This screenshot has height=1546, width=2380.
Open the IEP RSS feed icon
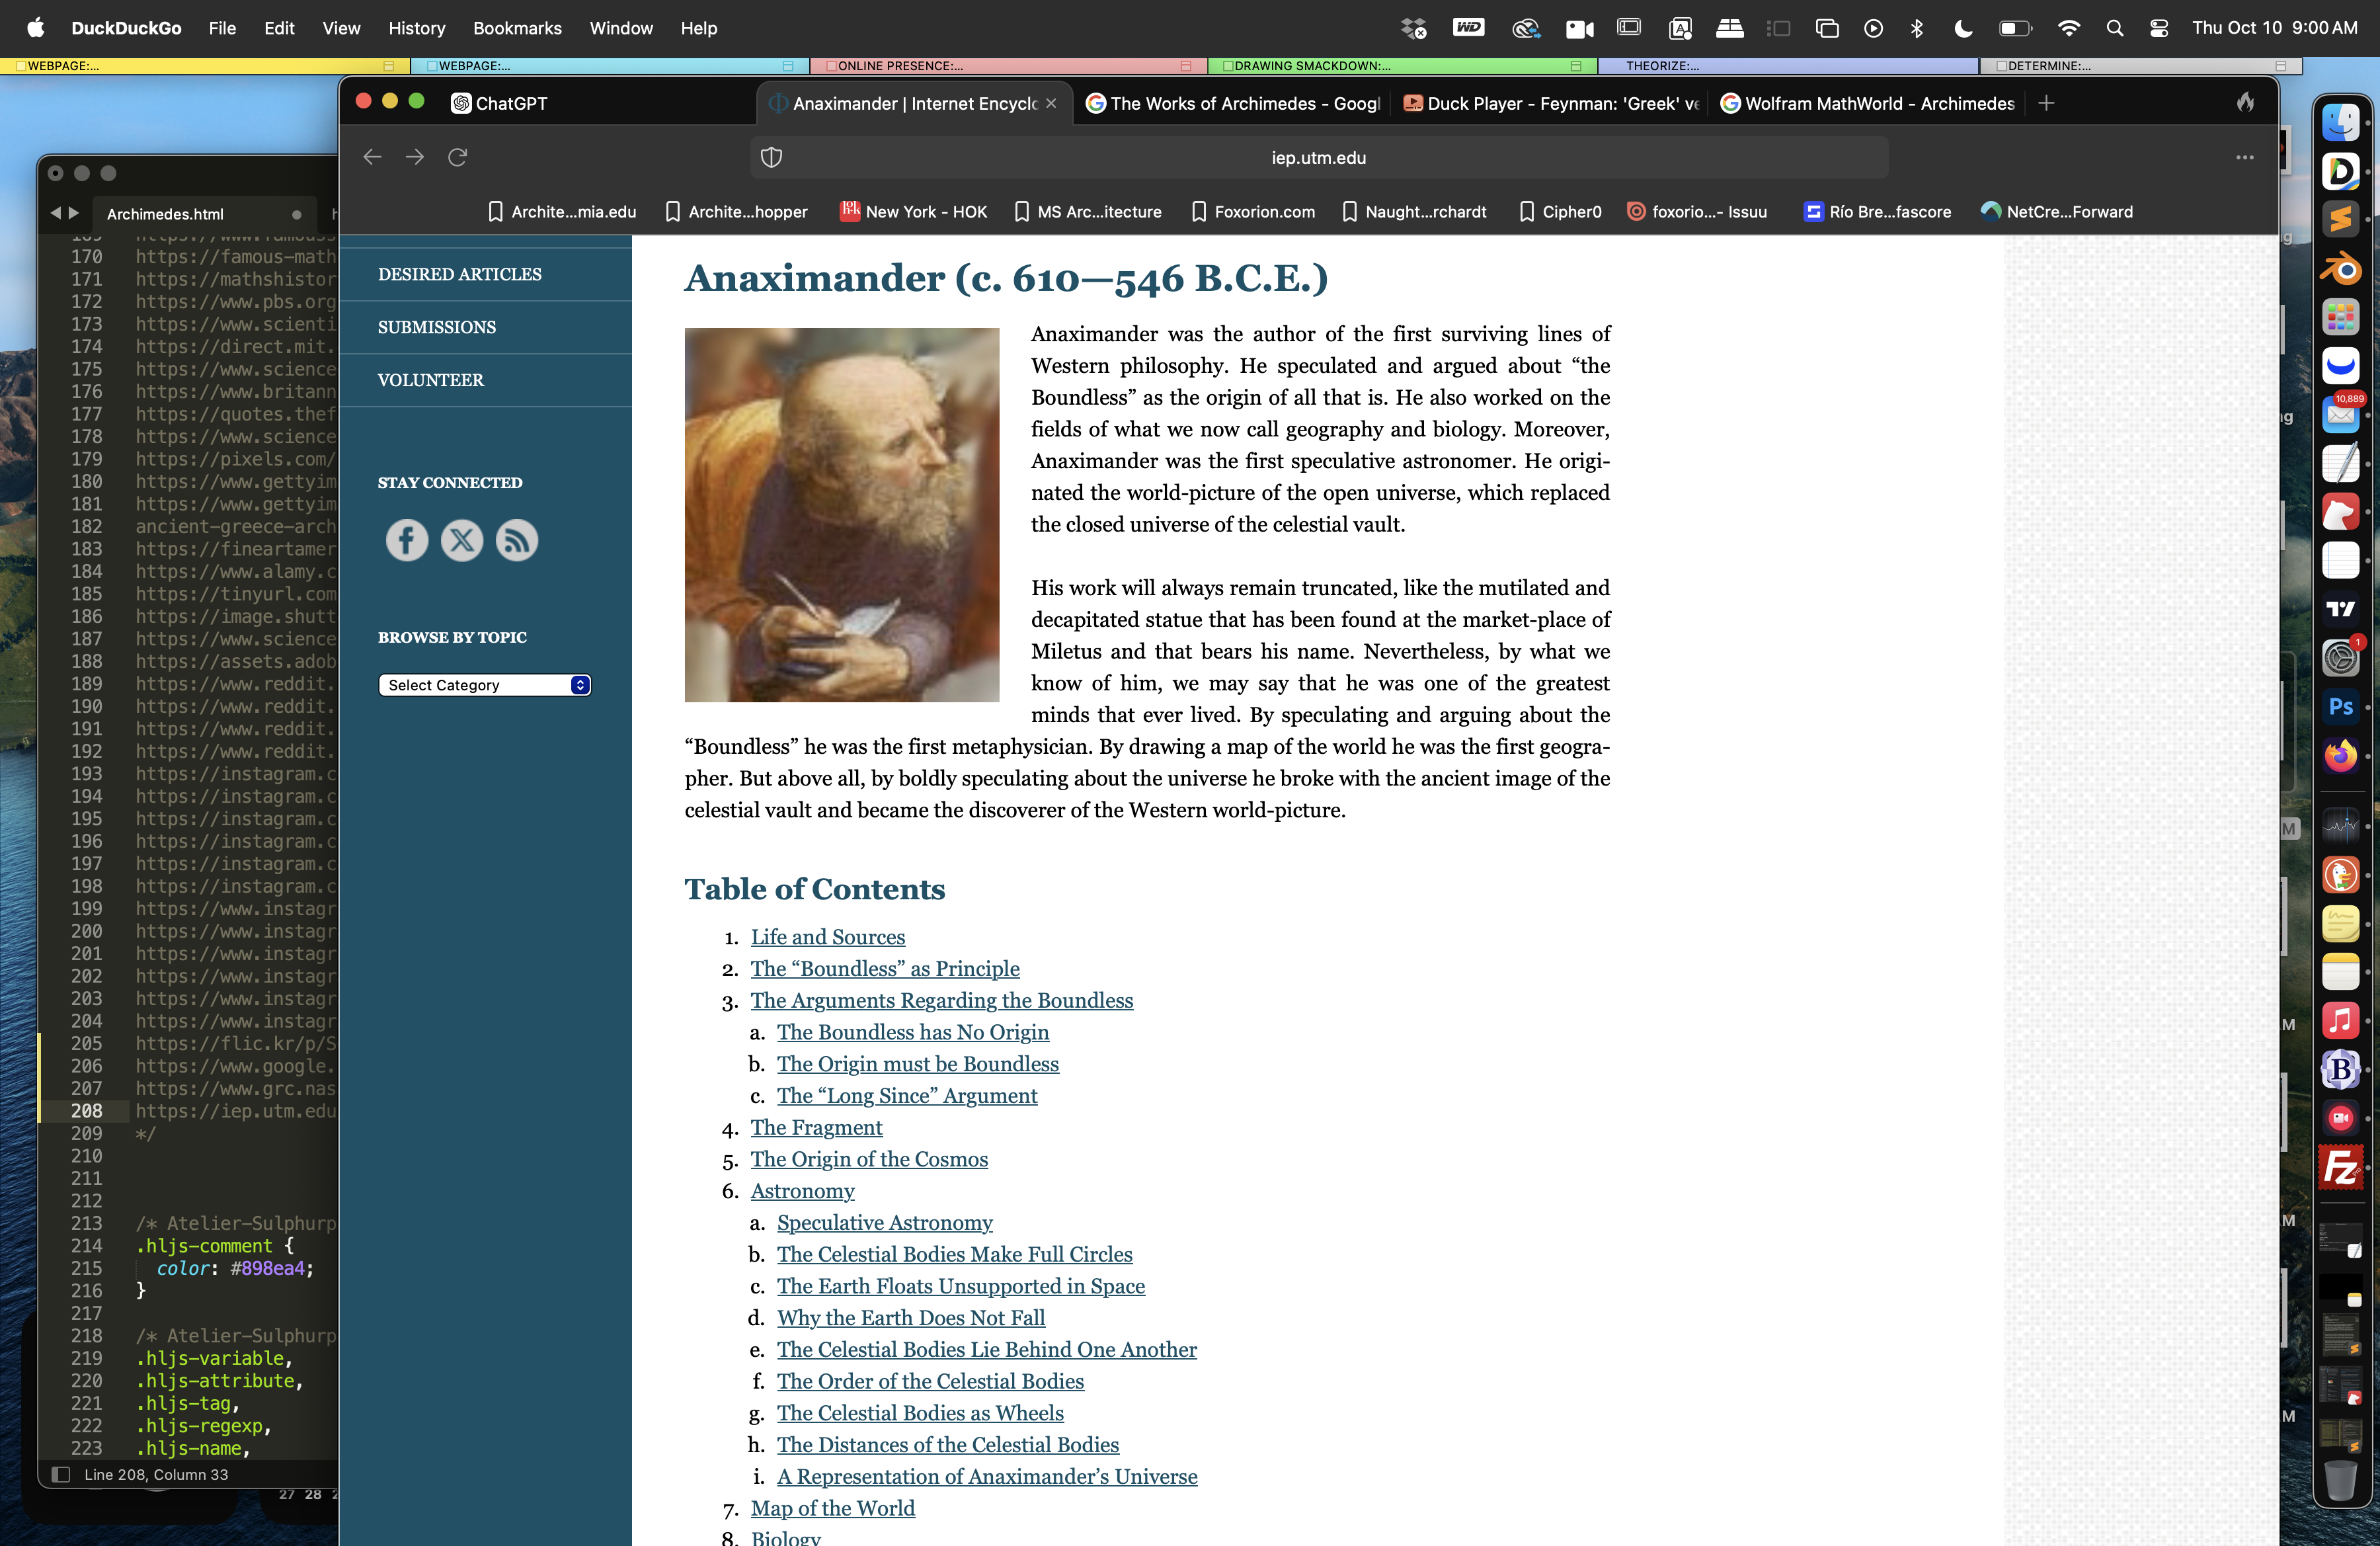pos(517,540)
